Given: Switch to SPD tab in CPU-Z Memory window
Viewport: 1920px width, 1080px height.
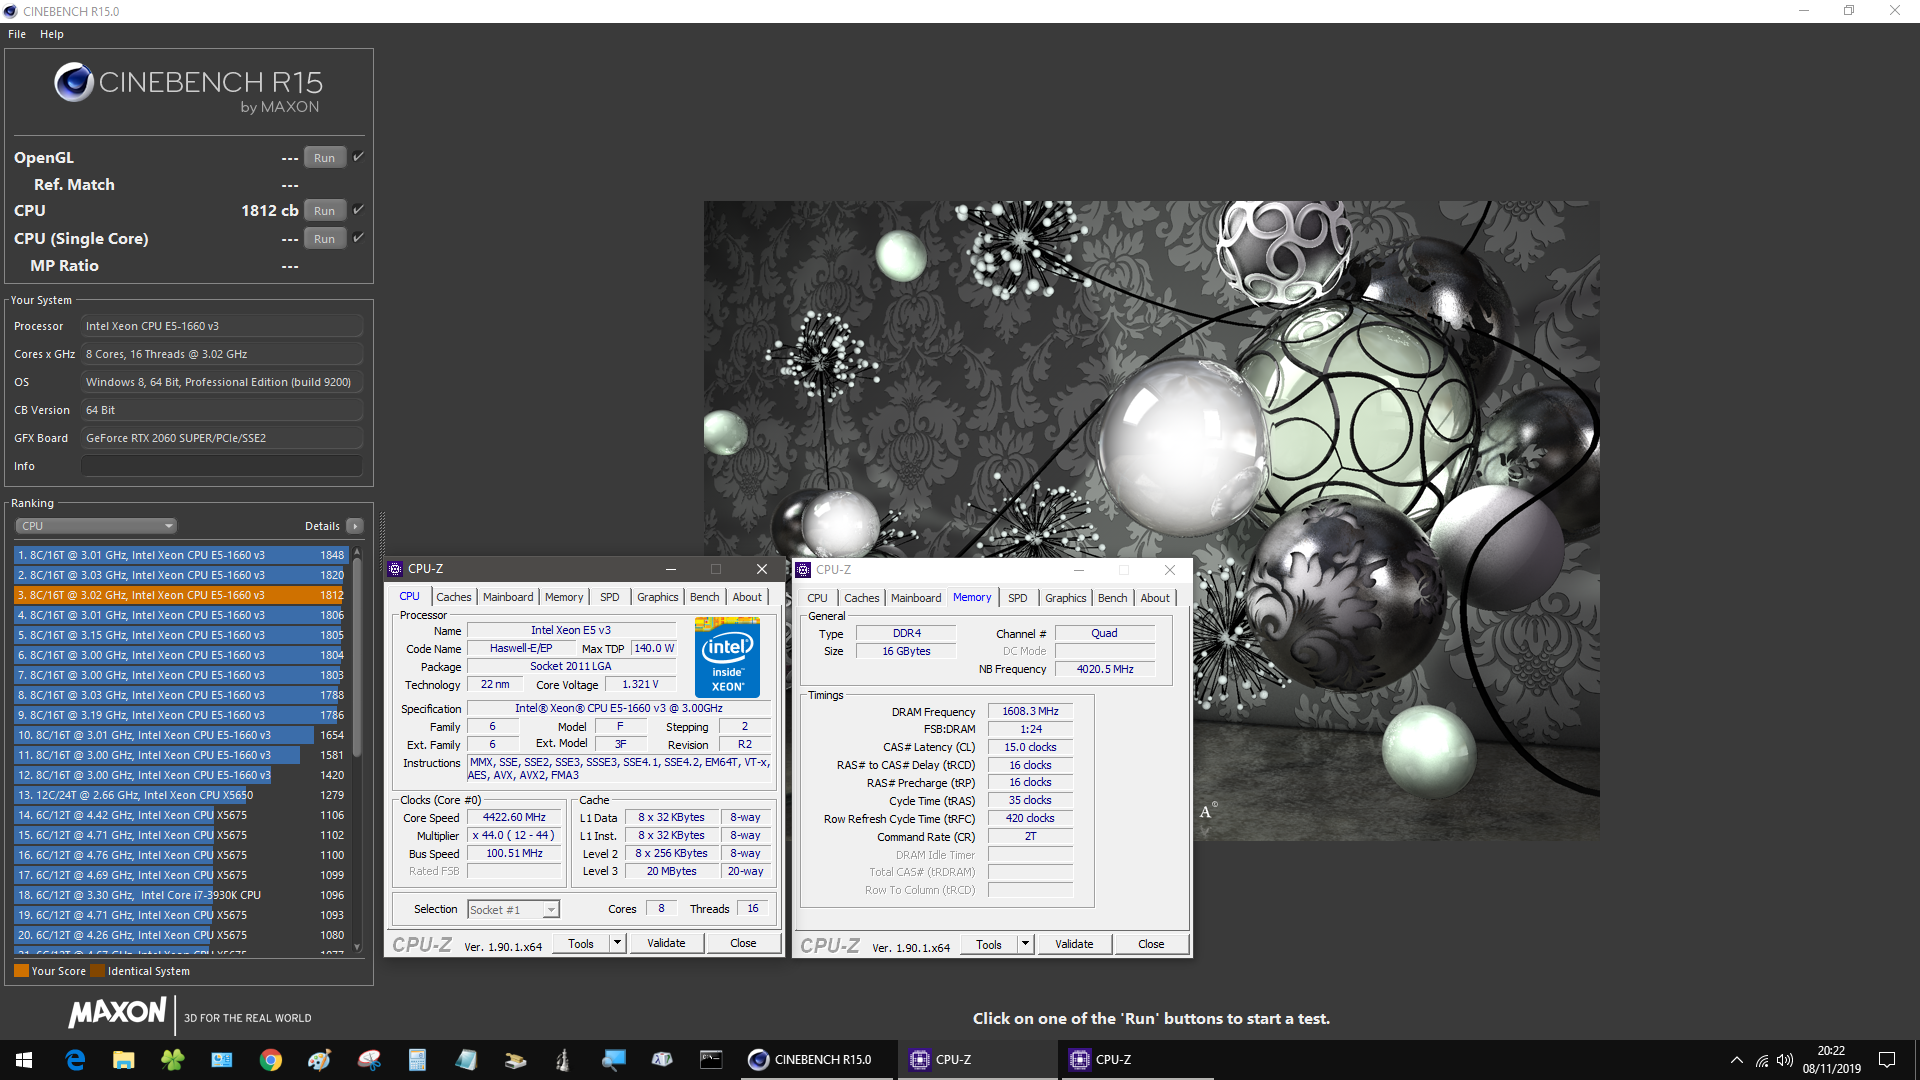Looking at the screenshot, I should [x=1018, y=598].
